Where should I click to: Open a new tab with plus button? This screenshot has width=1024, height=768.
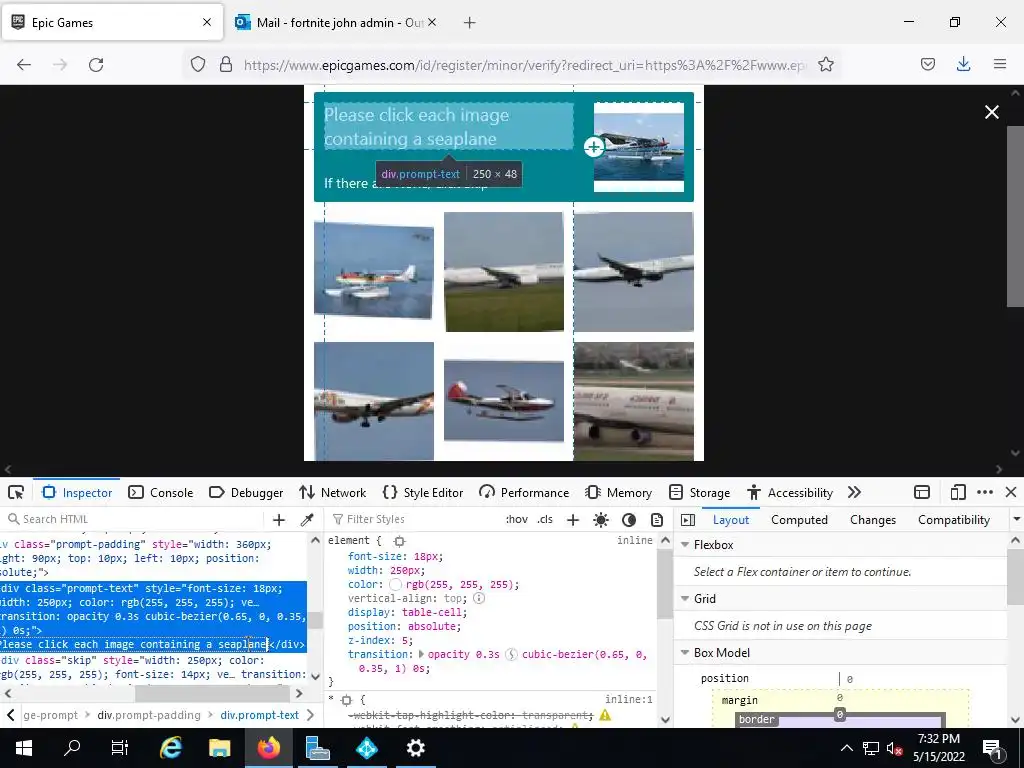(470, 23)
